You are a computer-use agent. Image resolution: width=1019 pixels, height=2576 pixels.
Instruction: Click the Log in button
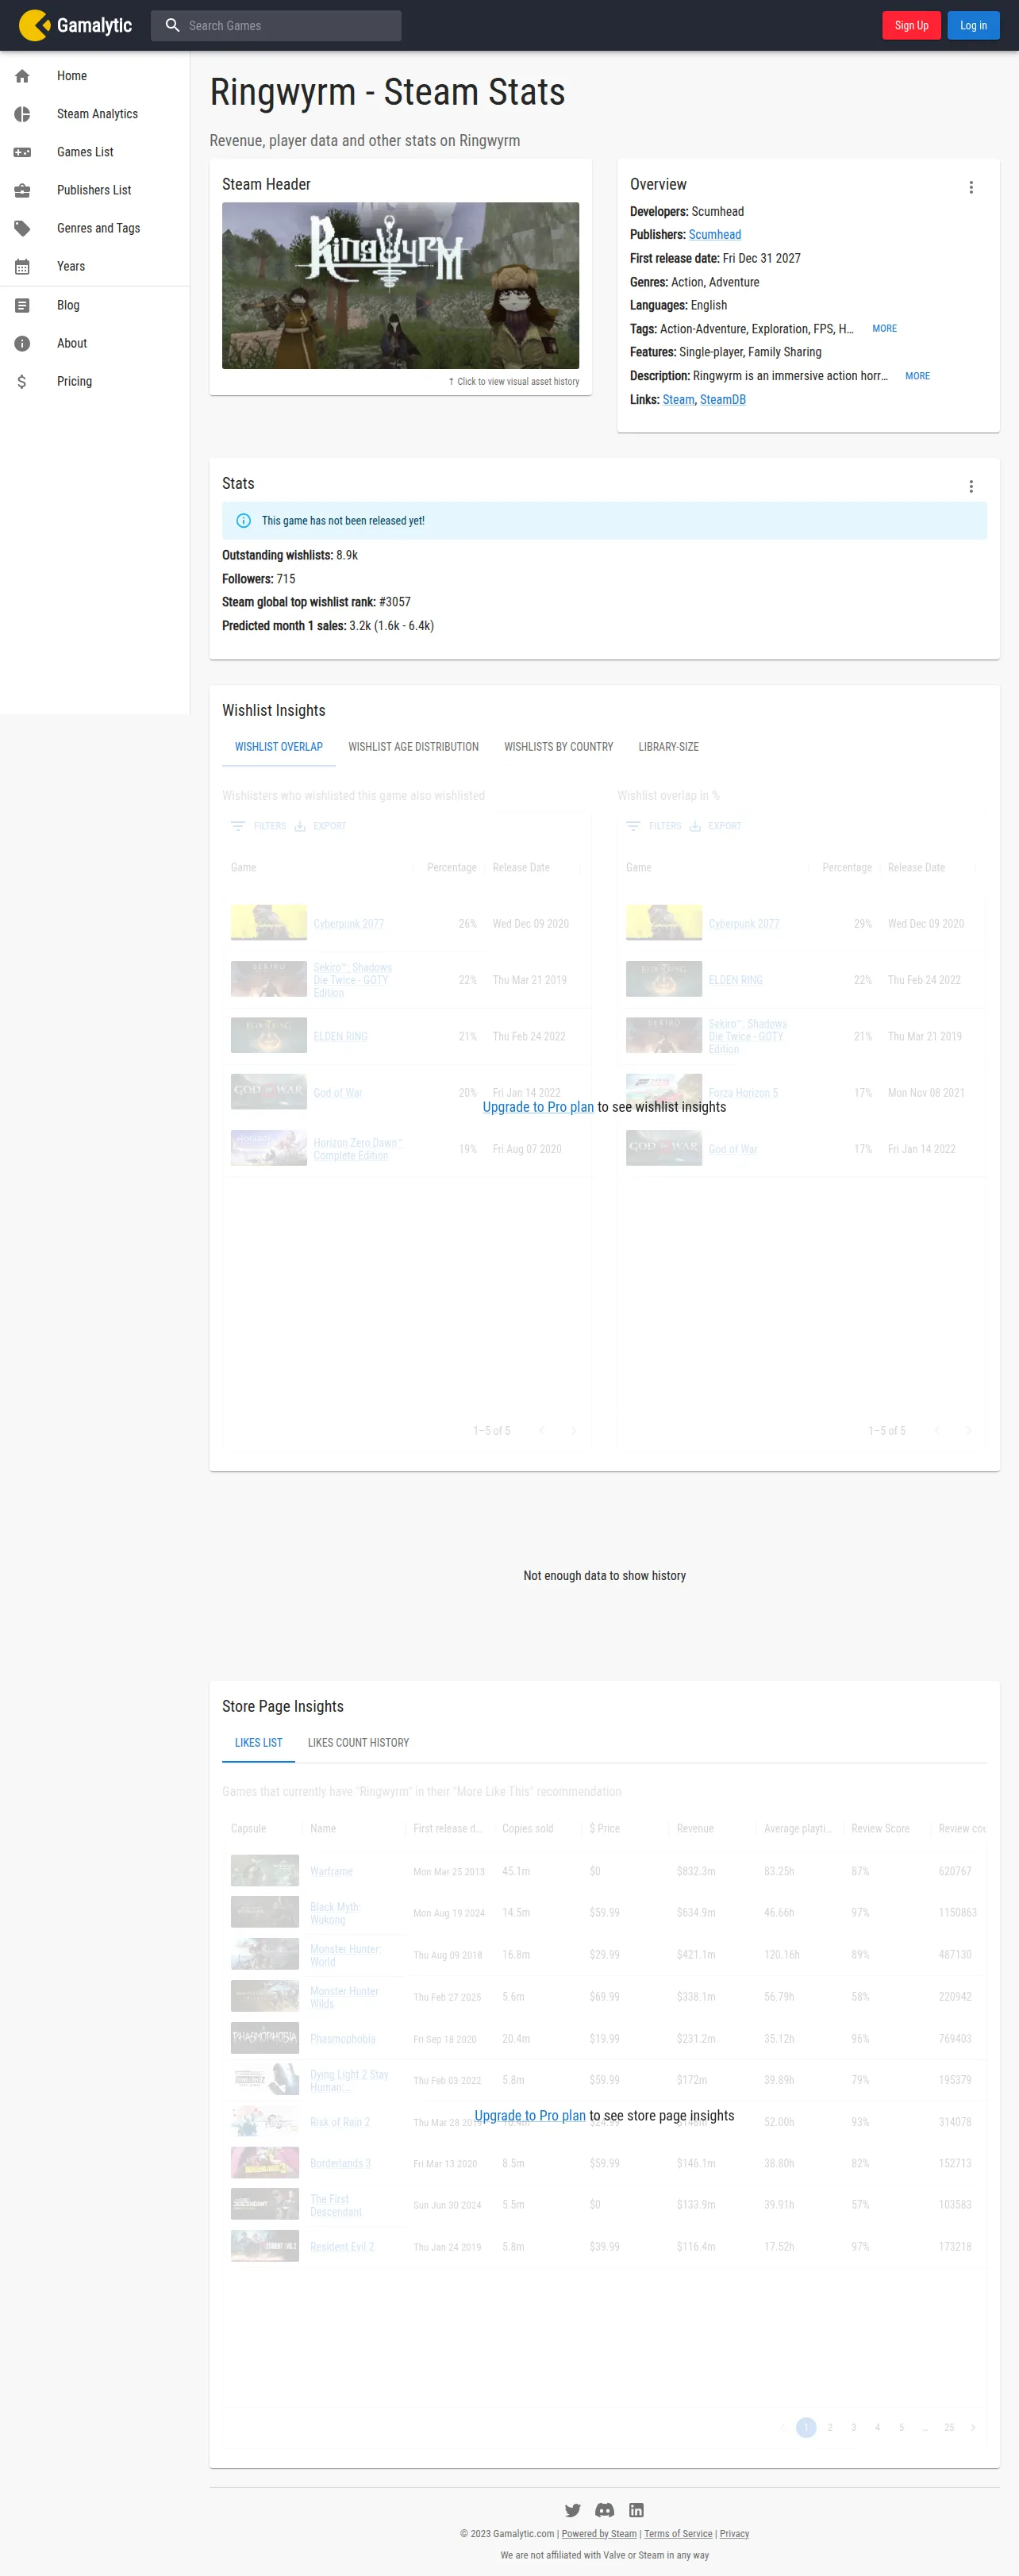(973, 25)
